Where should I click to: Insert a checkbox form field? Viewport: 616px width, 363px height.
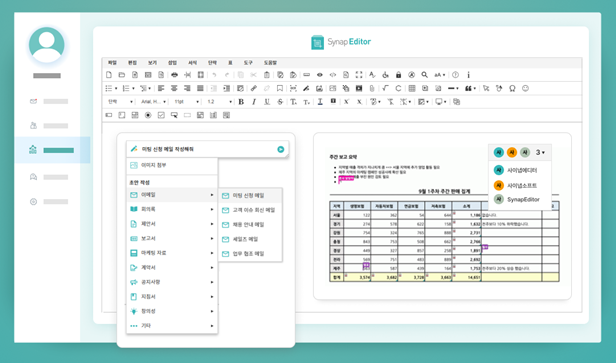(x=161, y=115)
